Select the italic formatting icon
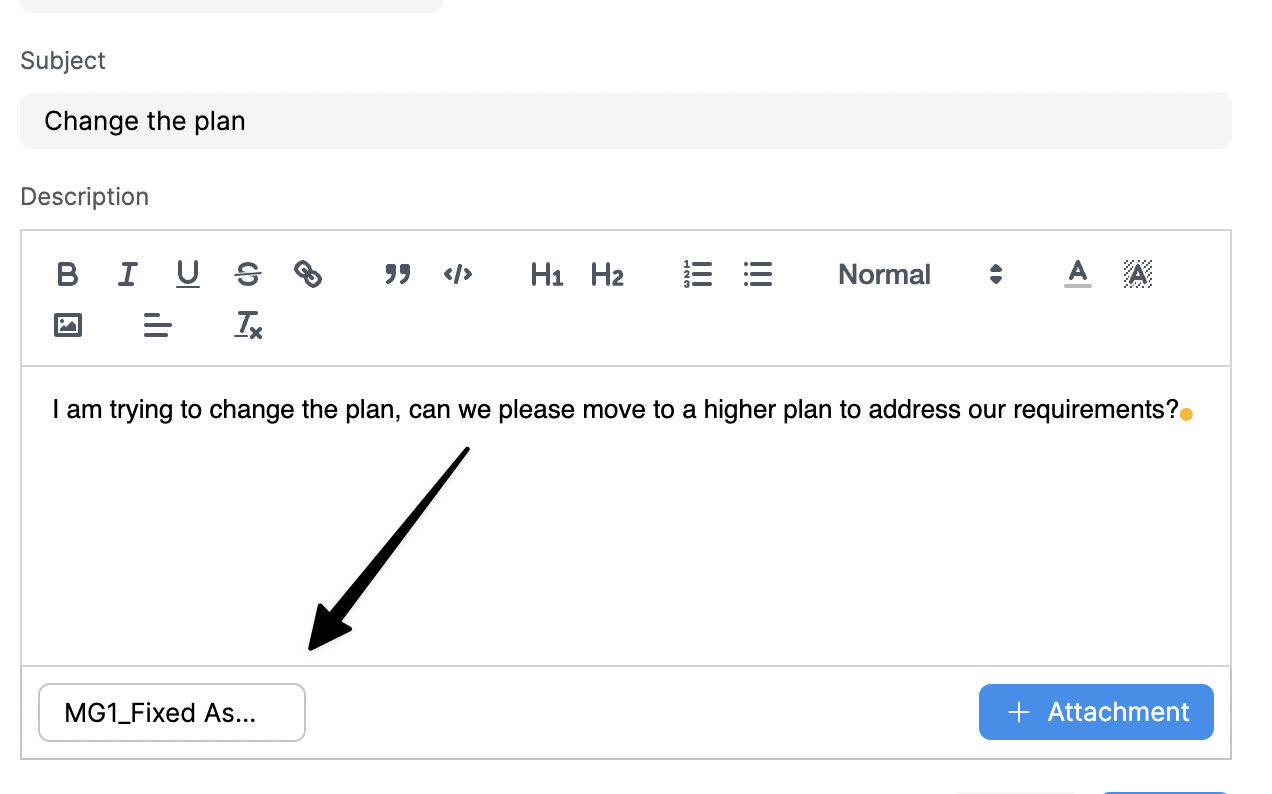The image size is (1272, 794). coord(127,274)
